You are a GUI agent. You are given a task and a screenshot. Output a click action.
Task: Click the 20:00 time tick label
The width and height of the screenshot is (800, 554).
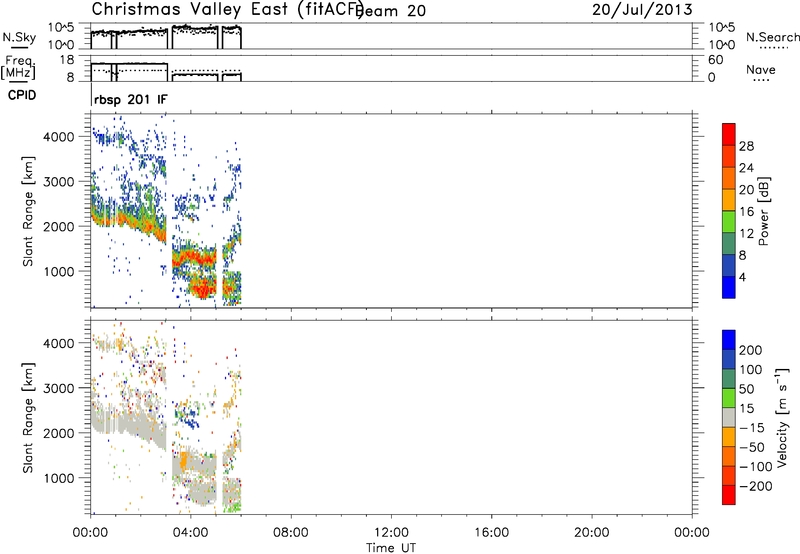(591, 533)
